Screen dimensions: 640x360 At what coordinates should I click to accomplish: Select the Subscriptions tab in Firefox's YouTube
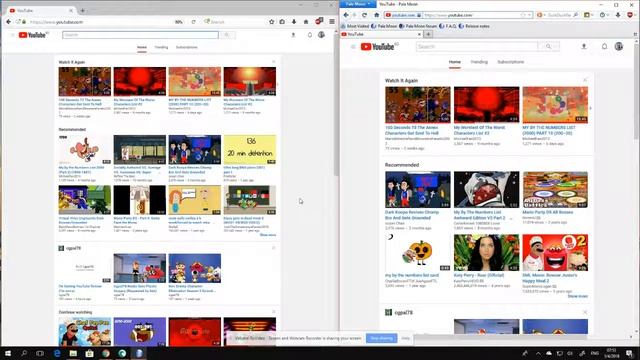[187, 47]
